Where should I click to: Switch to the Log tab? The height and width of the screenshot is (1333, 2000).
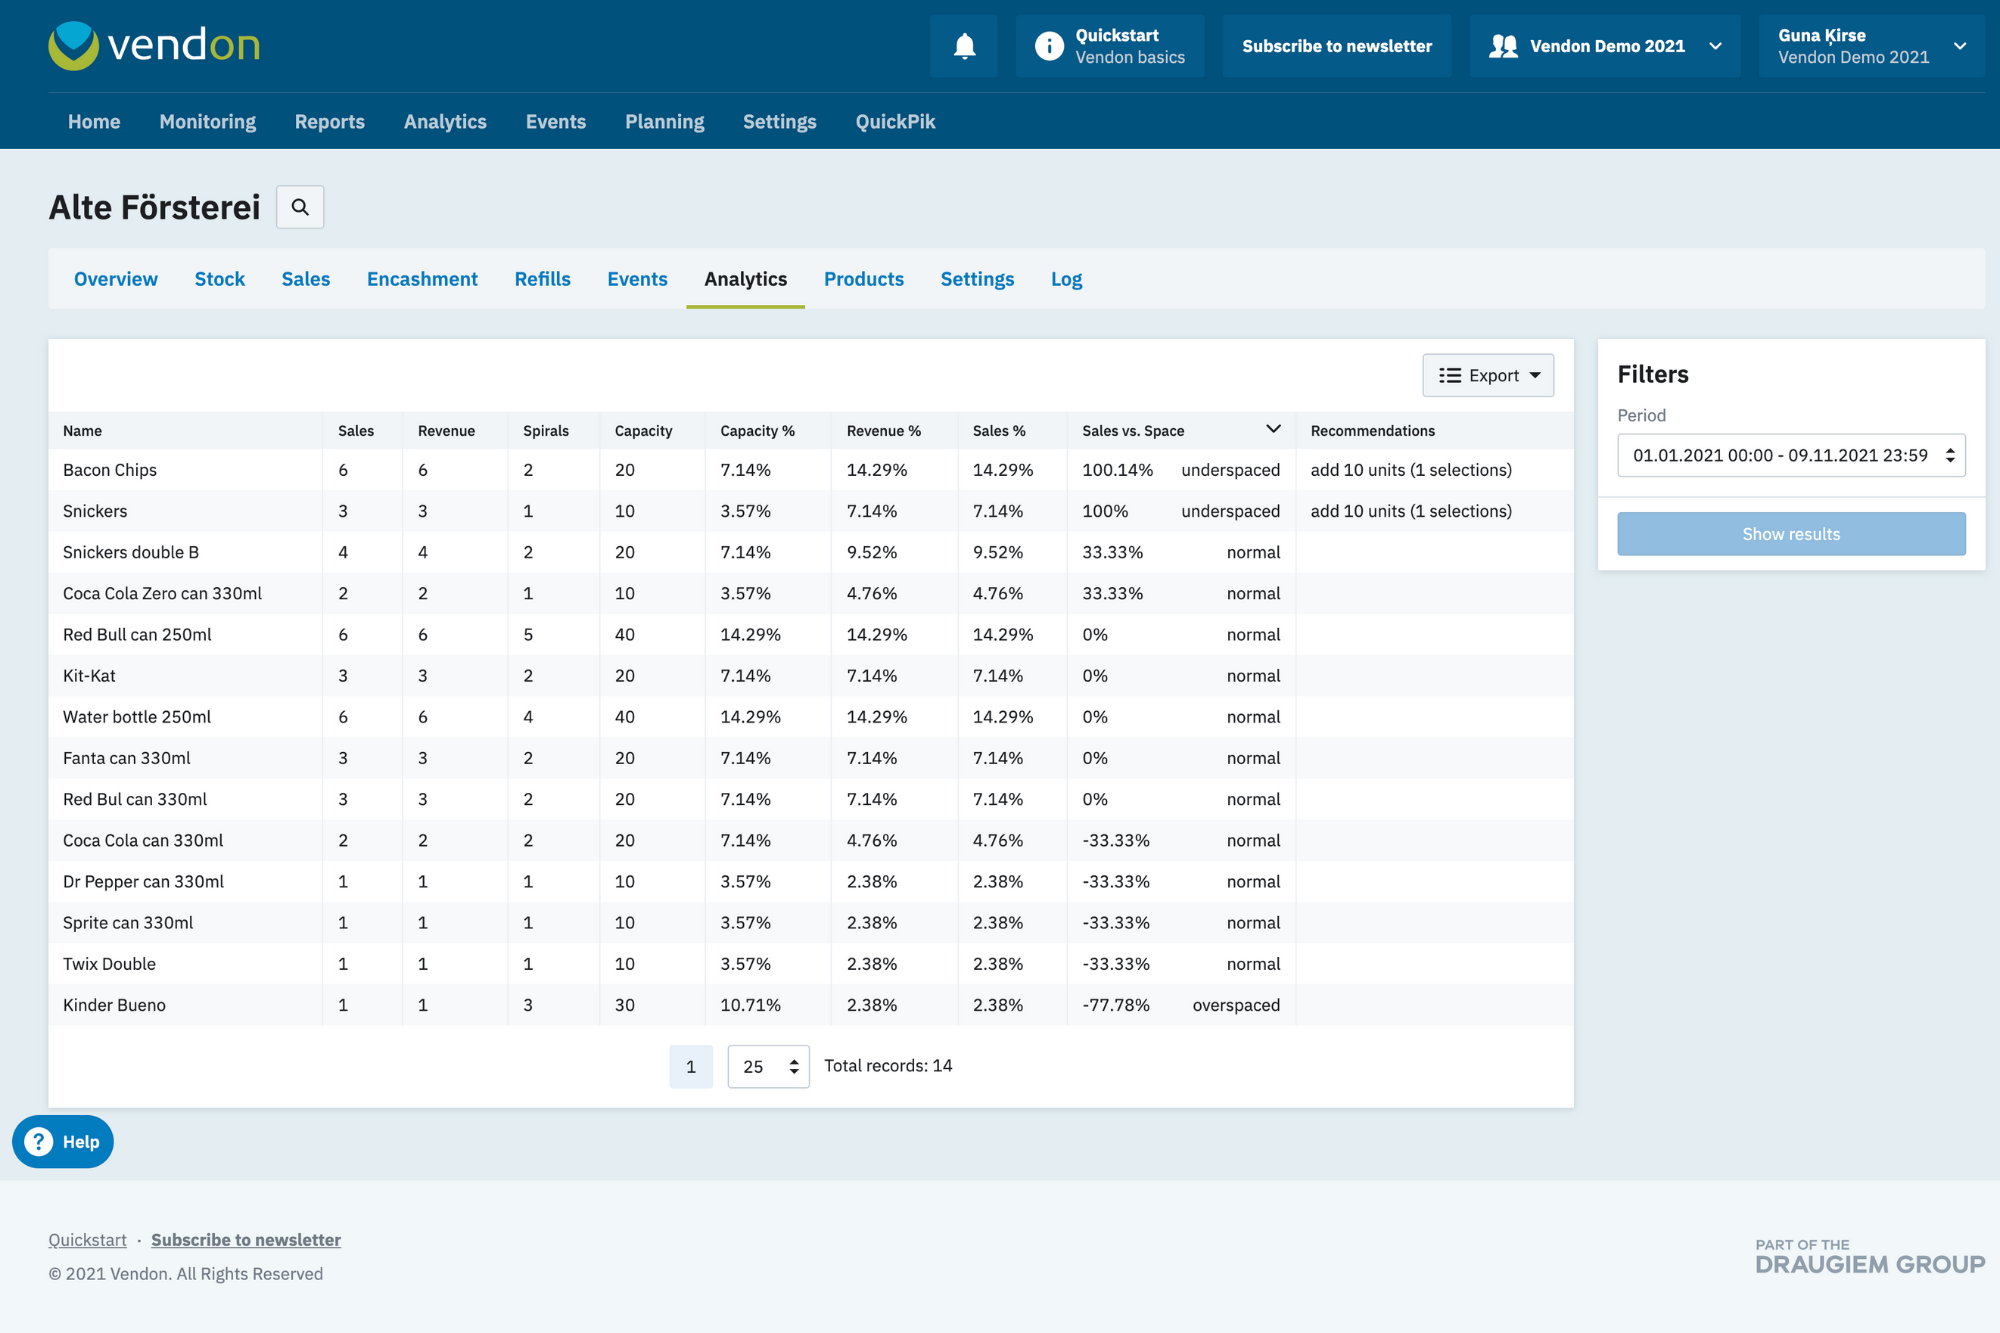(x=1066, y=279)
